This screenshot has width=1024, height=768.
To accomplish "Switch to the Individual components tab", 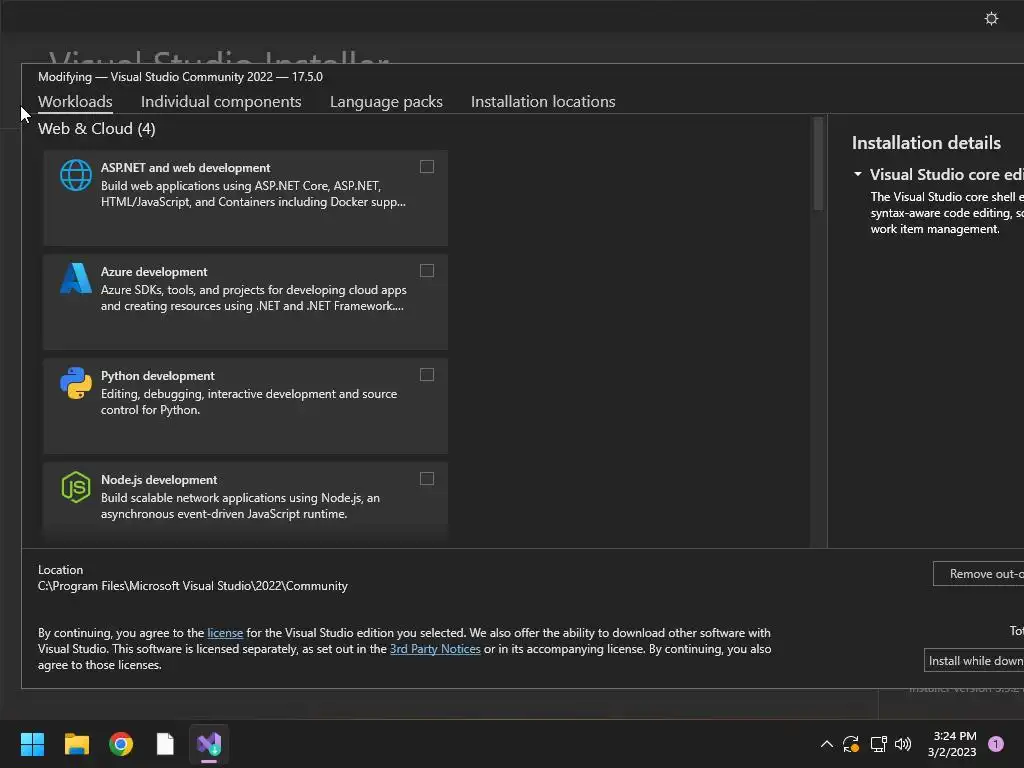I will tap(221, 102).
